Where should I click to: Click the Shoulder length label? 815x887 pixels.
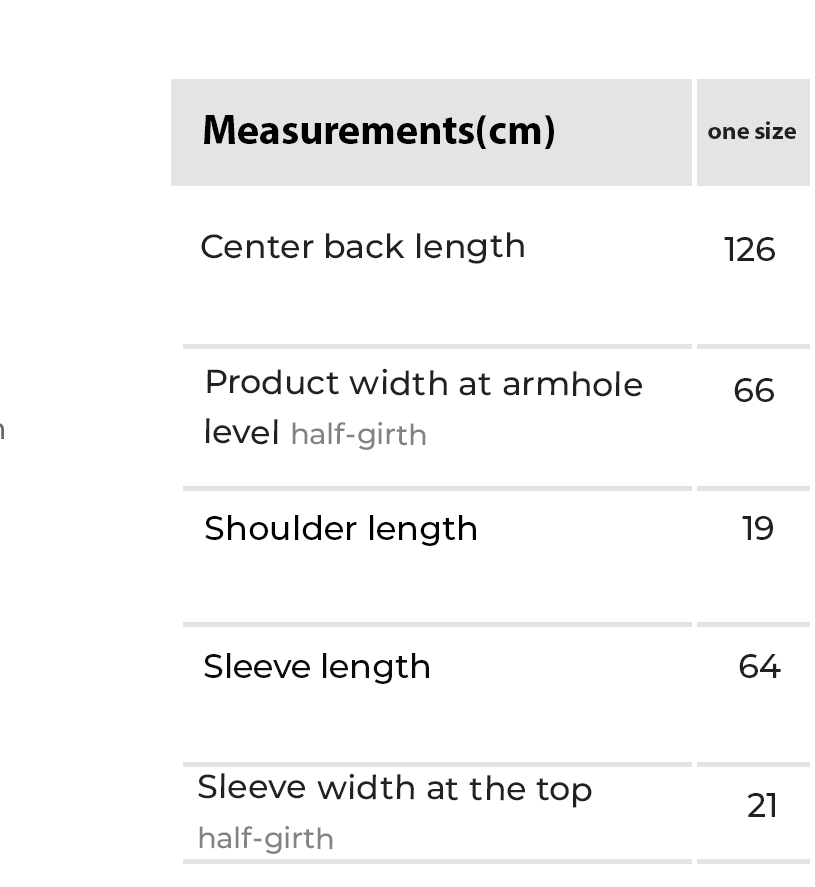(x=341, y=529)
